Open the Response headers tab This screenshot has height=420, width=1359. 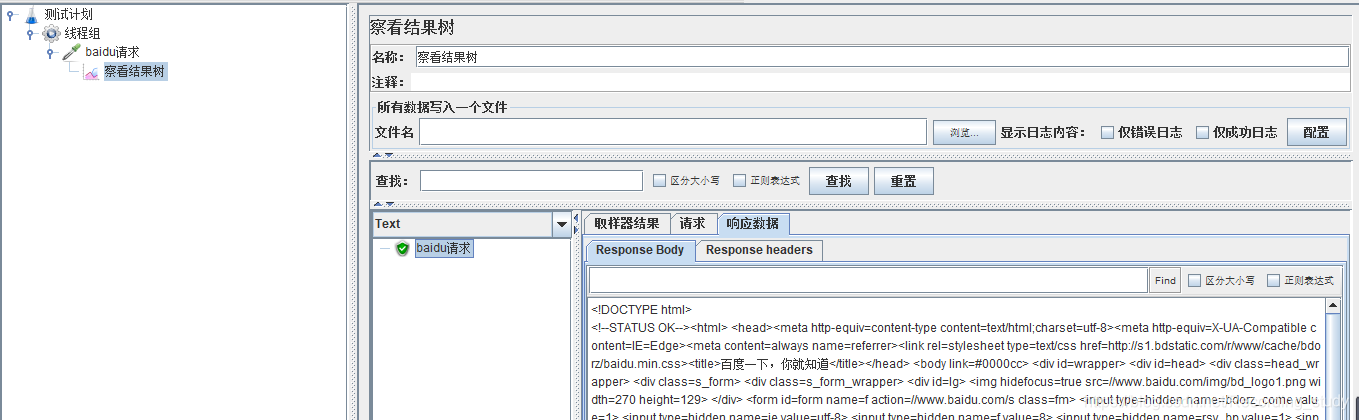[759, 250]
